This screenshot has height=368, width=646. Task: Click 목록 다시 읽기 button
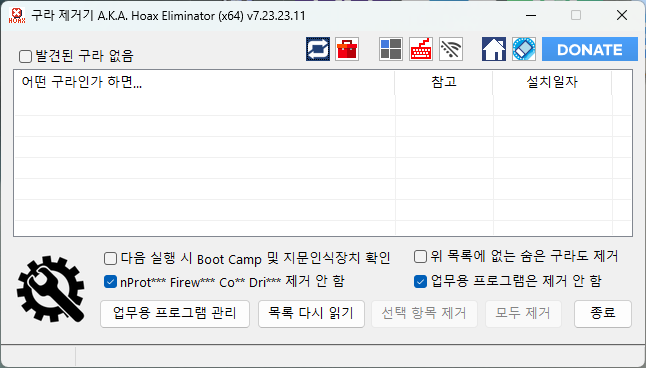311,314
